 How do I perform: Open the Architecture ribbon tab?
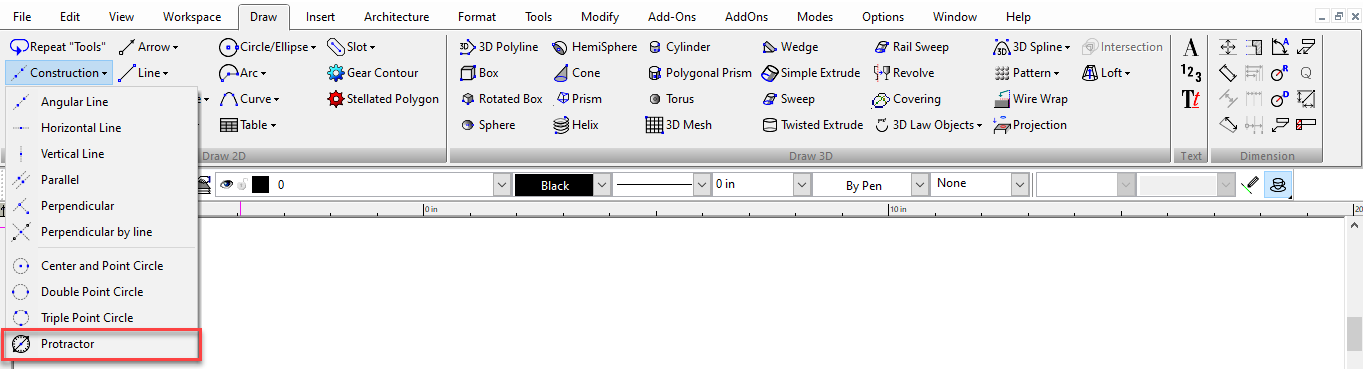pyautogui.click(x=397, y=17)
